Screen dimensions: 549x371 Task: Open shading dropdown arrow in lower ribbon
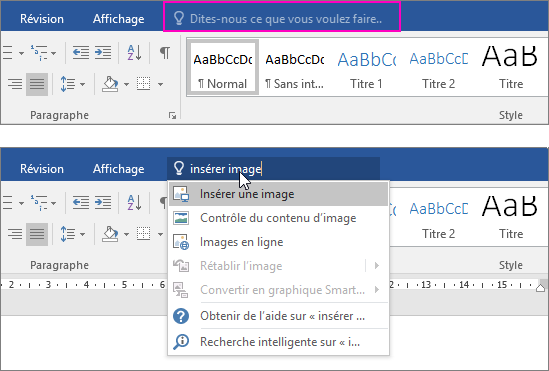126,234
